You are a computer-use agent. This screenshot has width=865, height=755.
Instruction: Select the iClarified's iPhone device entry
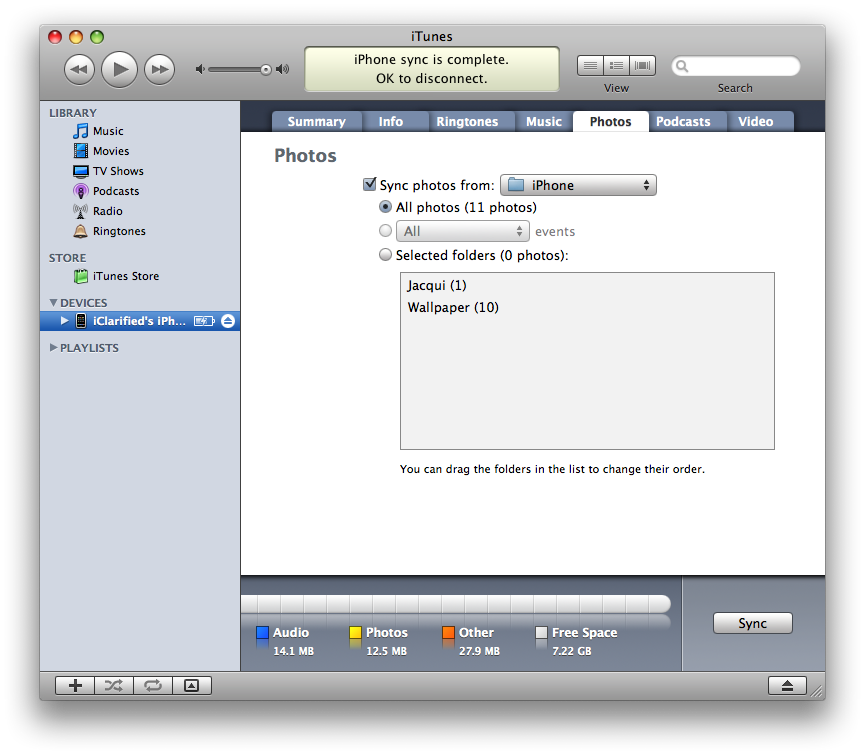[140, 321]
